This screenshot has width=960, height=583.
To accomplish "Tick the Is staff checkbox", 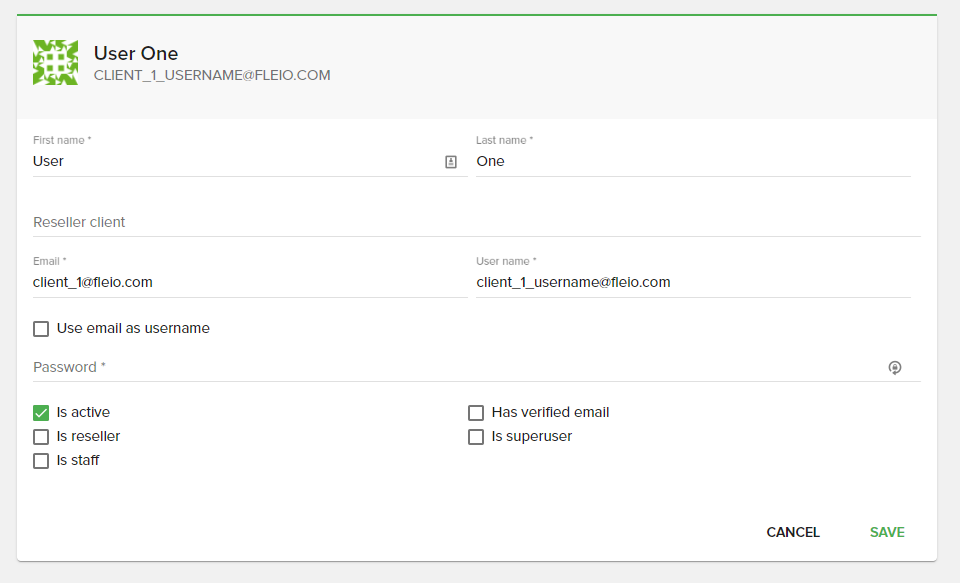I will click(41, 461).
